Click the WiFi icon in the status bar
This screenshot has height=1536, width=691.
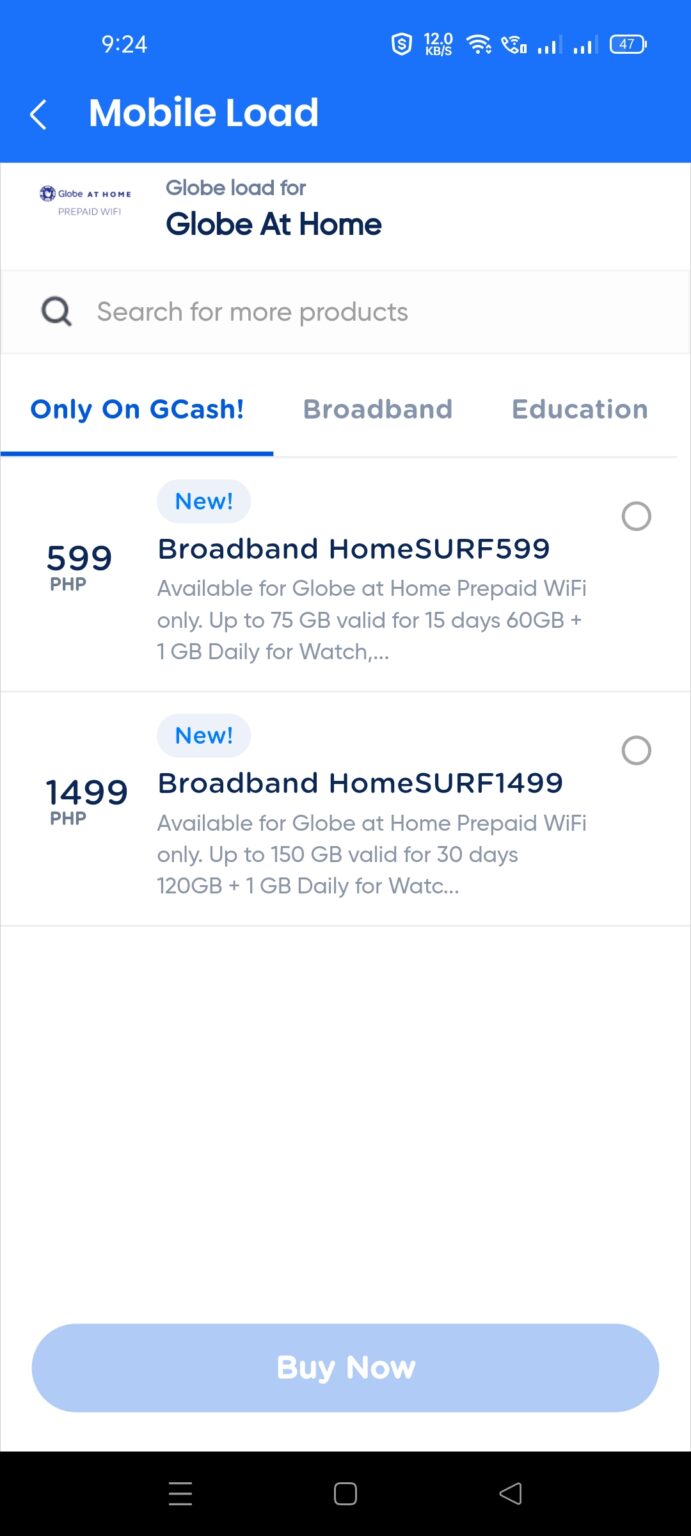pos(478,43)
